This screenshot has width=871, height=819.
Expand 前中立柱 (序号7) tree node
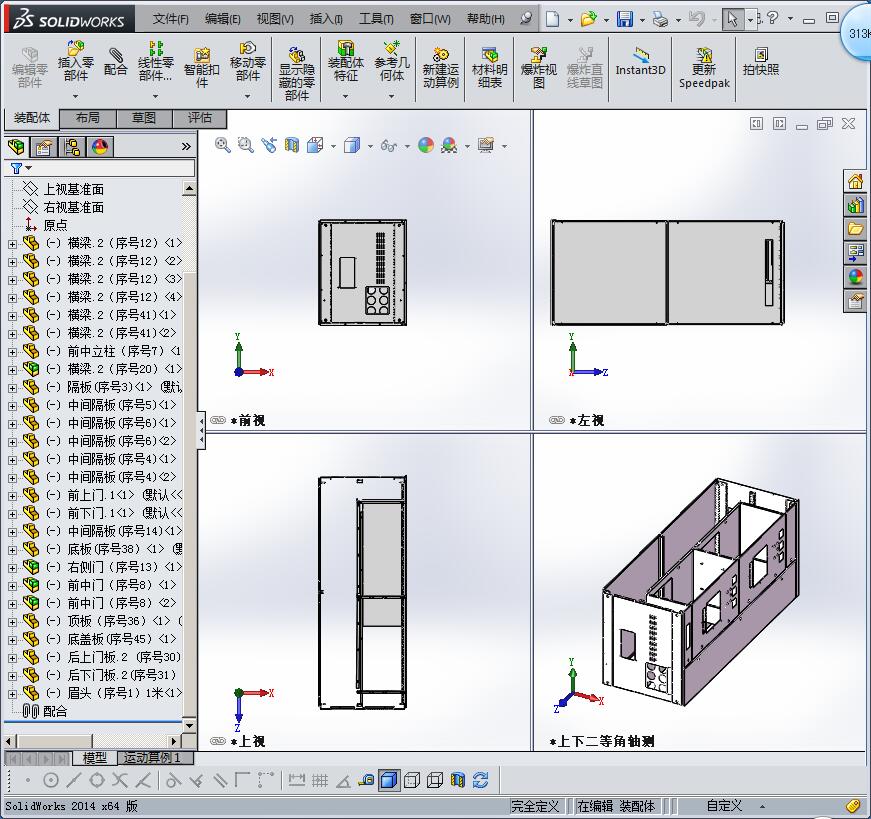pyautogui.click(x=12, y=352)
